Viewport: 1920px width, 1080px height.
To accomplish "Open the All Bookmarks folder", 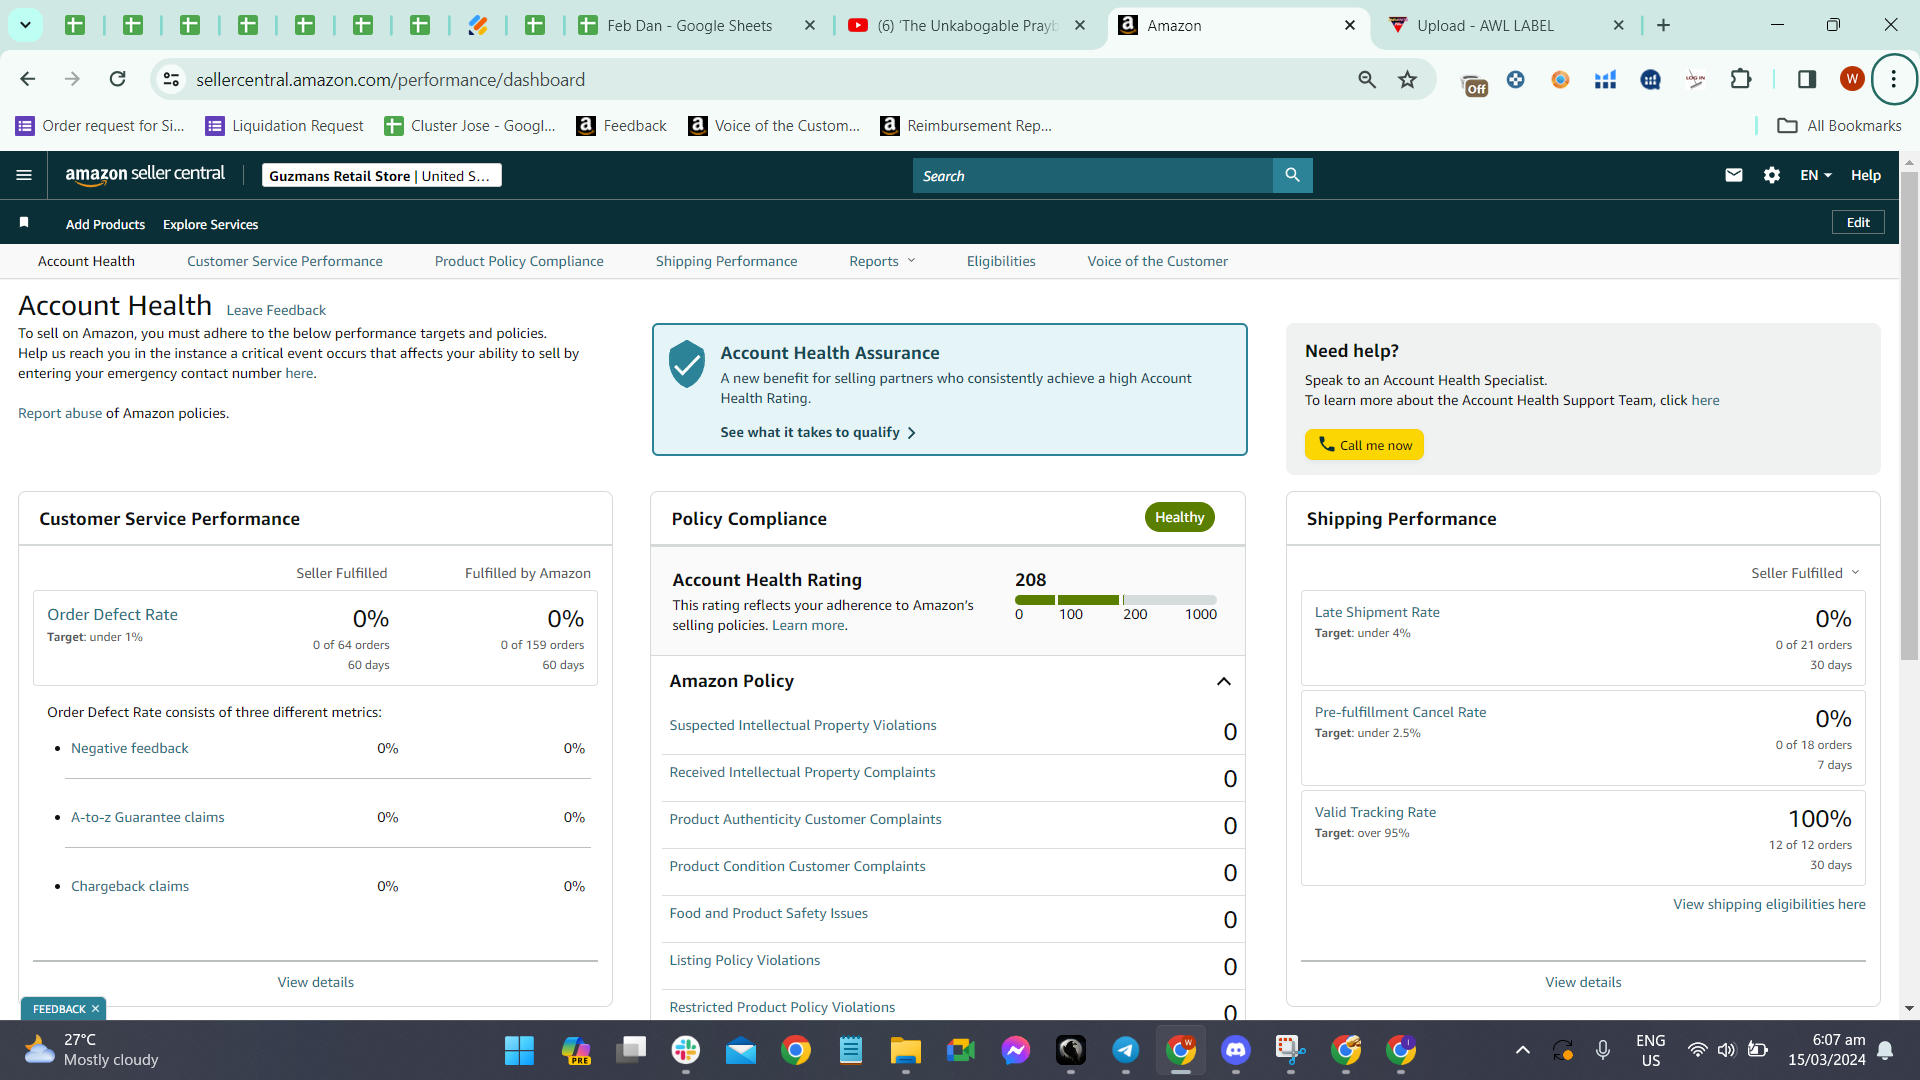I will click(x=1839, y=125).
